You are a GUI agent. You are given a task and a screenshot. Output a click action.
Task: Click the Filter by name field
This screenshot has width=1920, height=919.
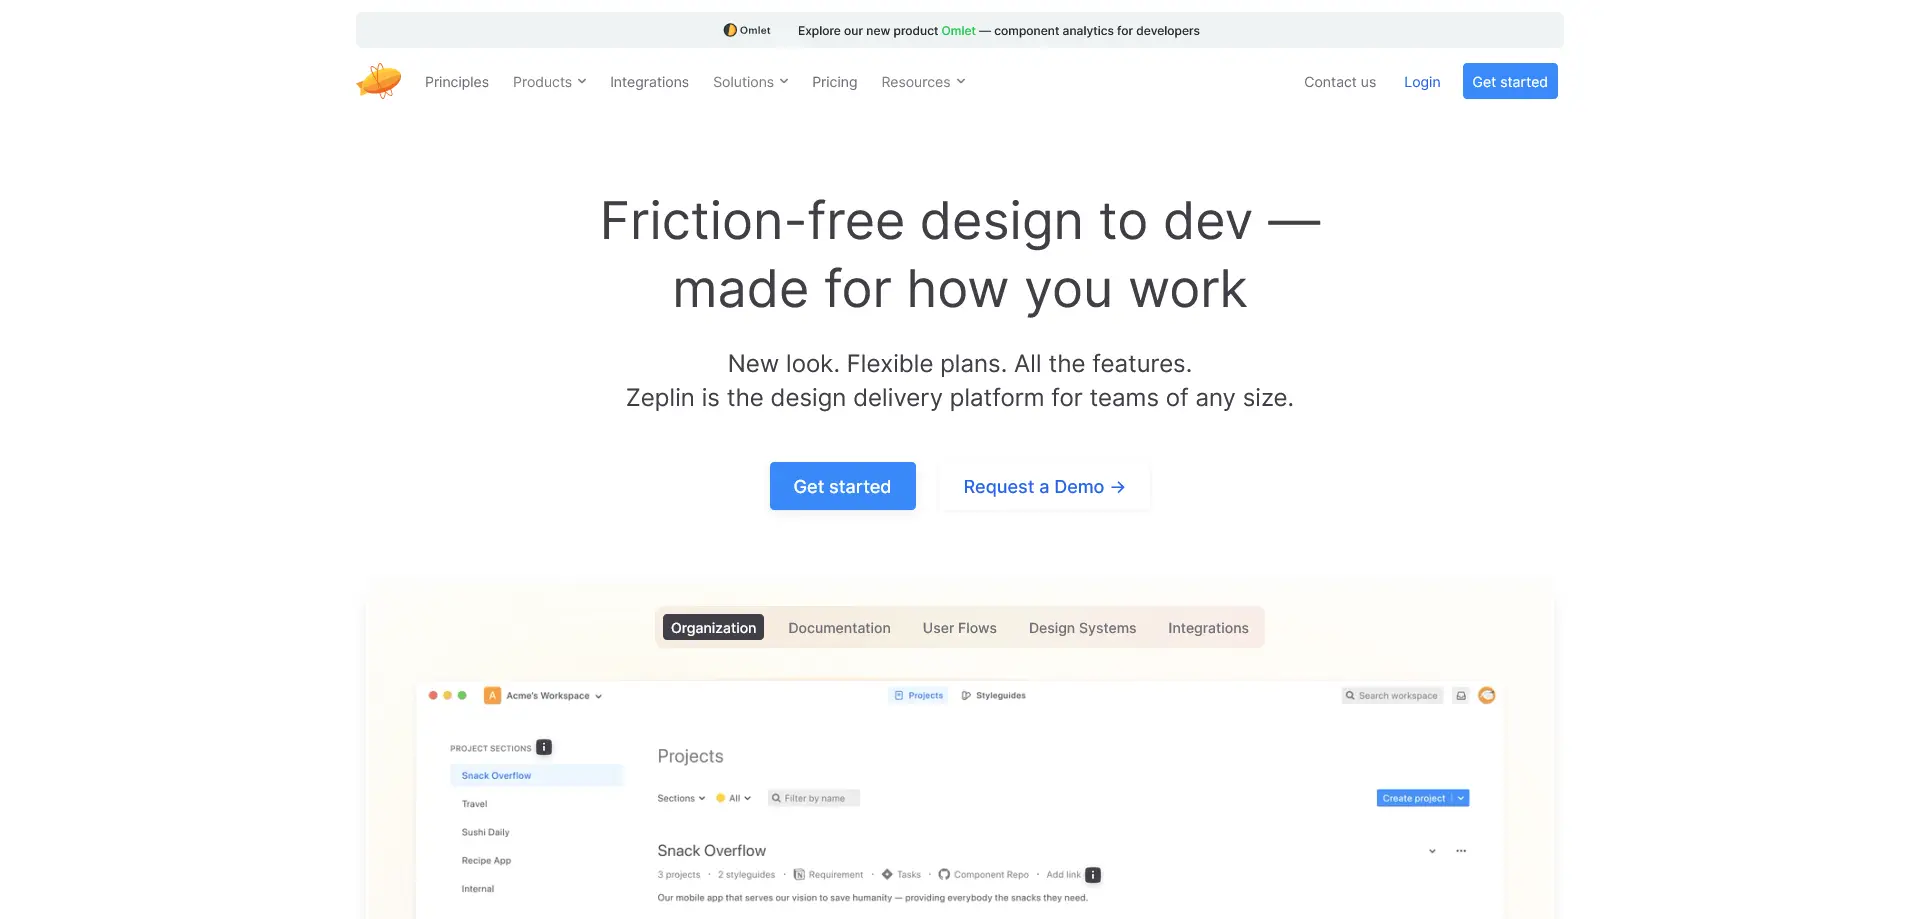(814, 798)
